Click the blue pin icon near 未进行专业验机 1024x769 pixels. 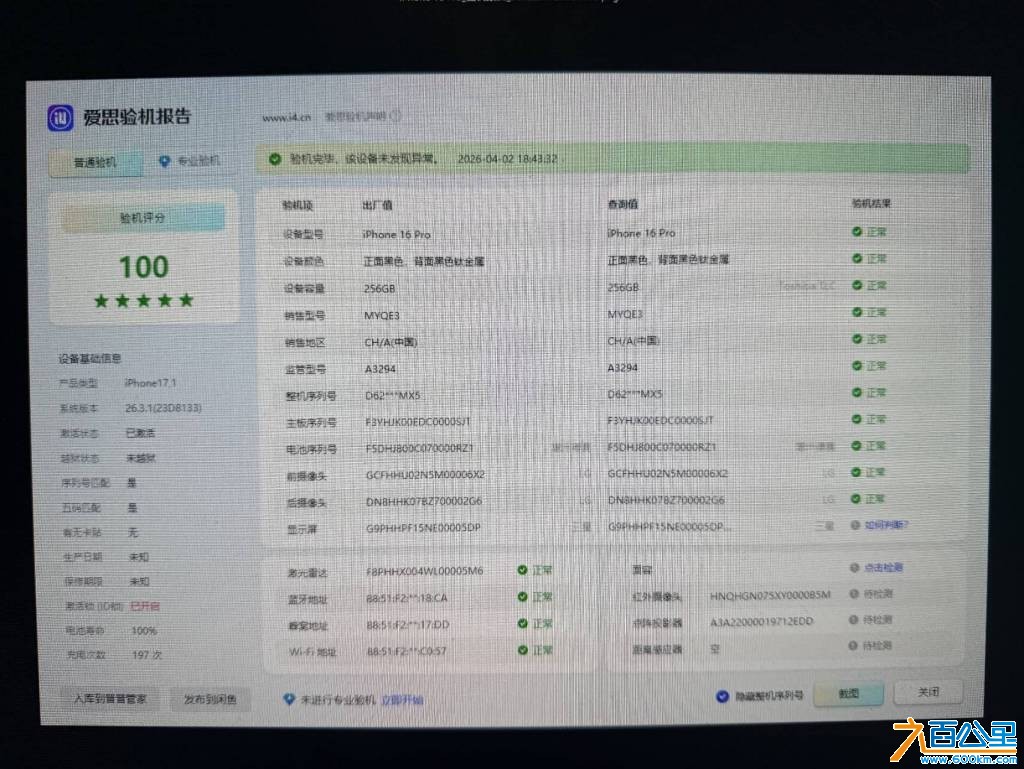[291, 699]
